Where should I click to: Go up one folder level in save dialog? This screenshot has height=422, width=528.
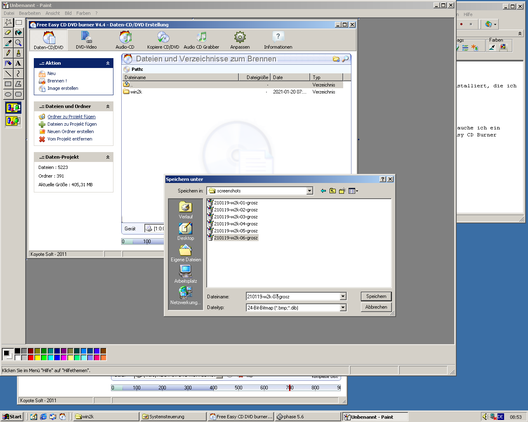tap(333, 191)
